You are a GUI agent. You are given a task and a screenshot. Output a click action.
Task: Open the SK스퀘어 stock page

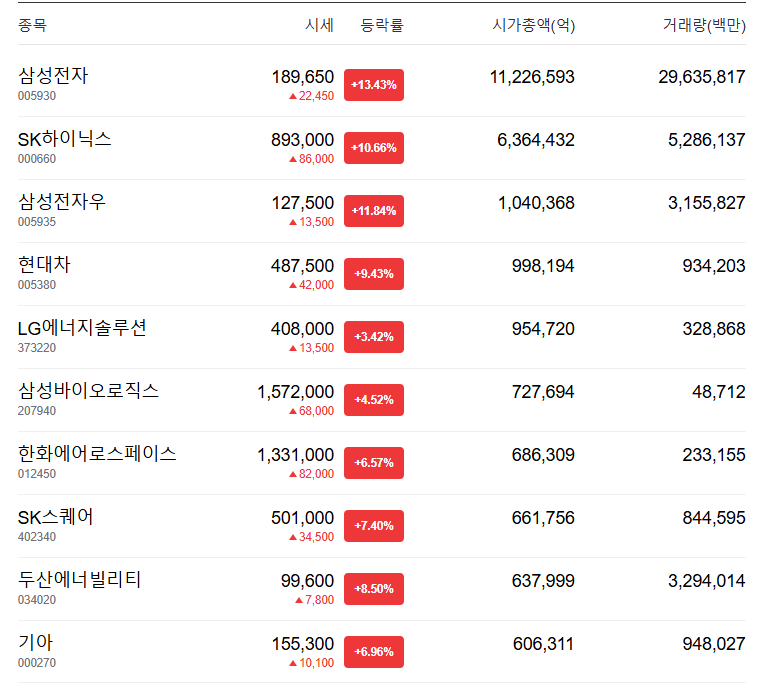(56, 517)
